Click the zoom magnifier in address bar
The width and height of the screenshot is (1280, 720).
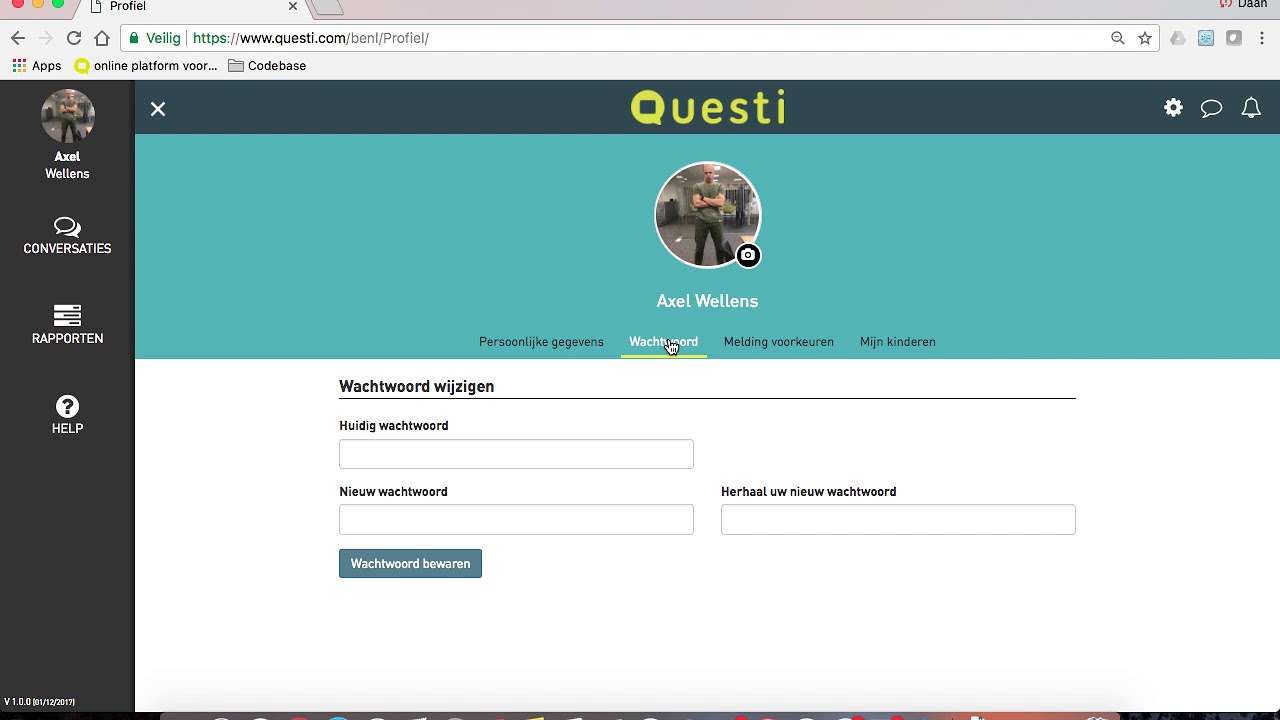1117,38
